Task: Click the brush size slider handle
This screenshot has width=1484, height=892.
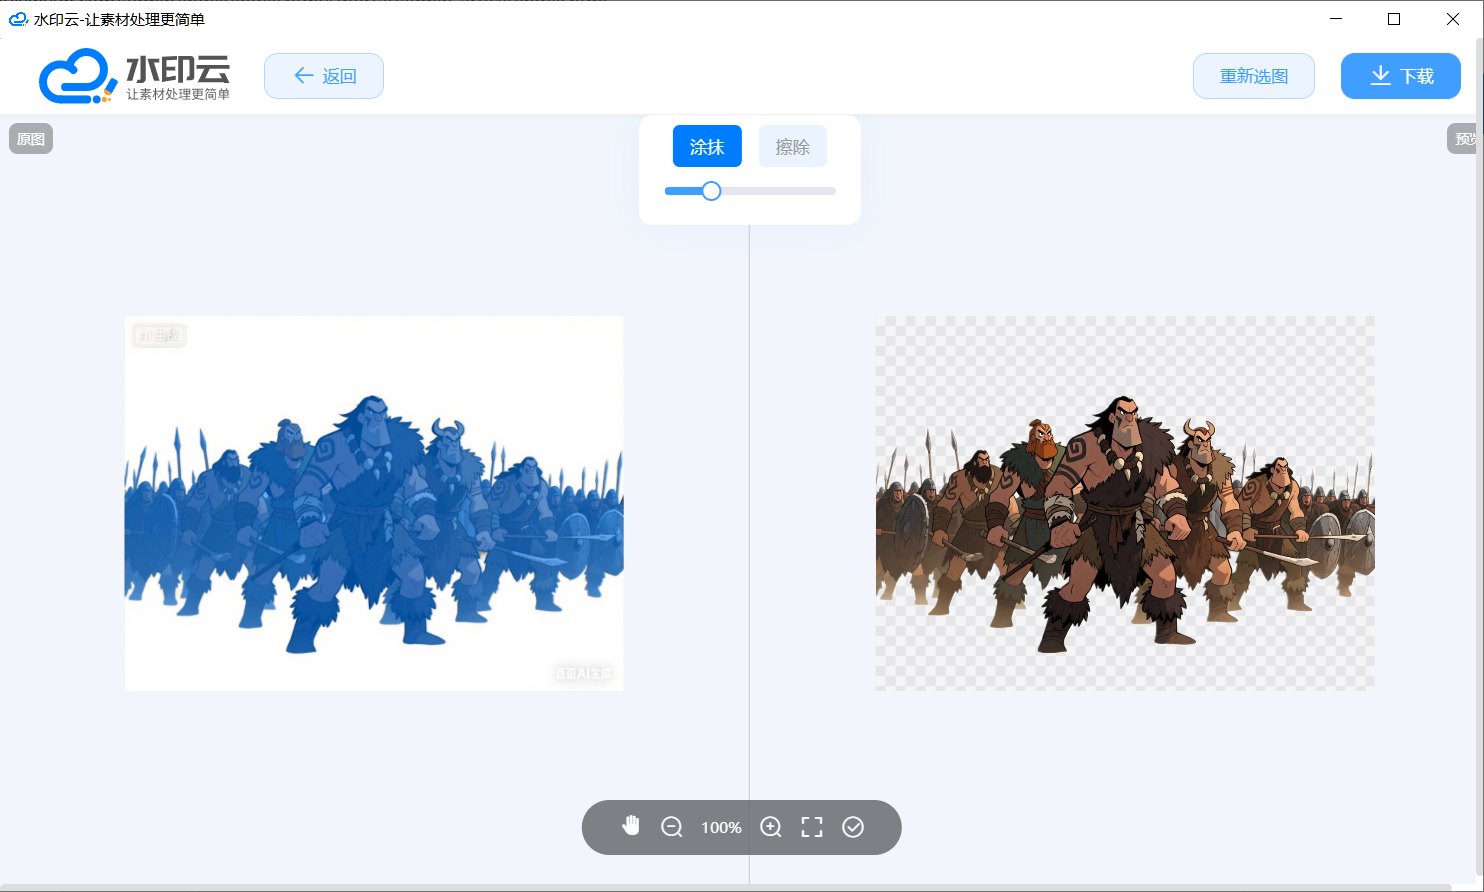Action: tap(711, 191)
